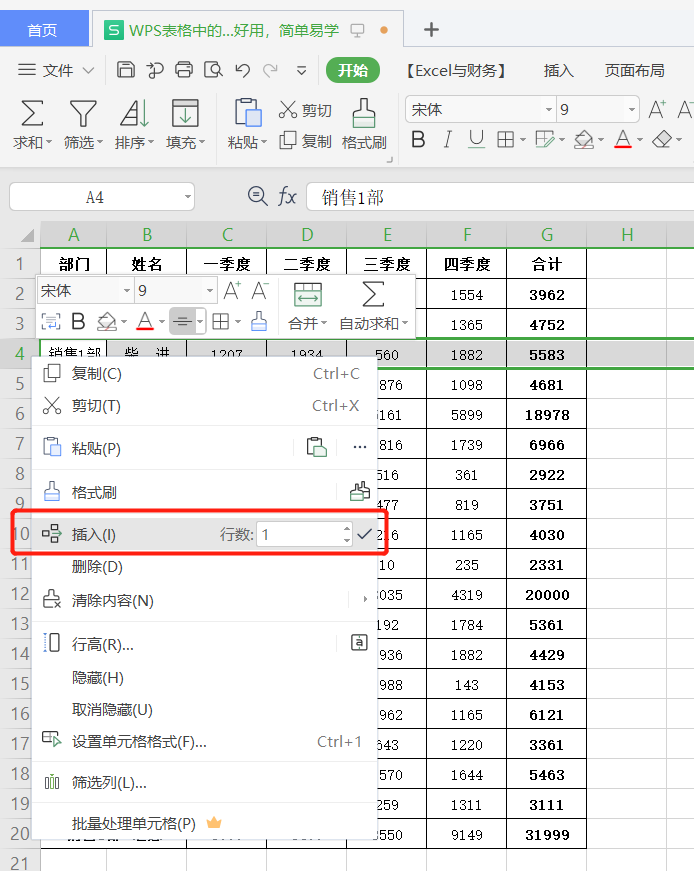Increase font size in ribbon
Screen dimensions: 694x871
tap(657, 109)
